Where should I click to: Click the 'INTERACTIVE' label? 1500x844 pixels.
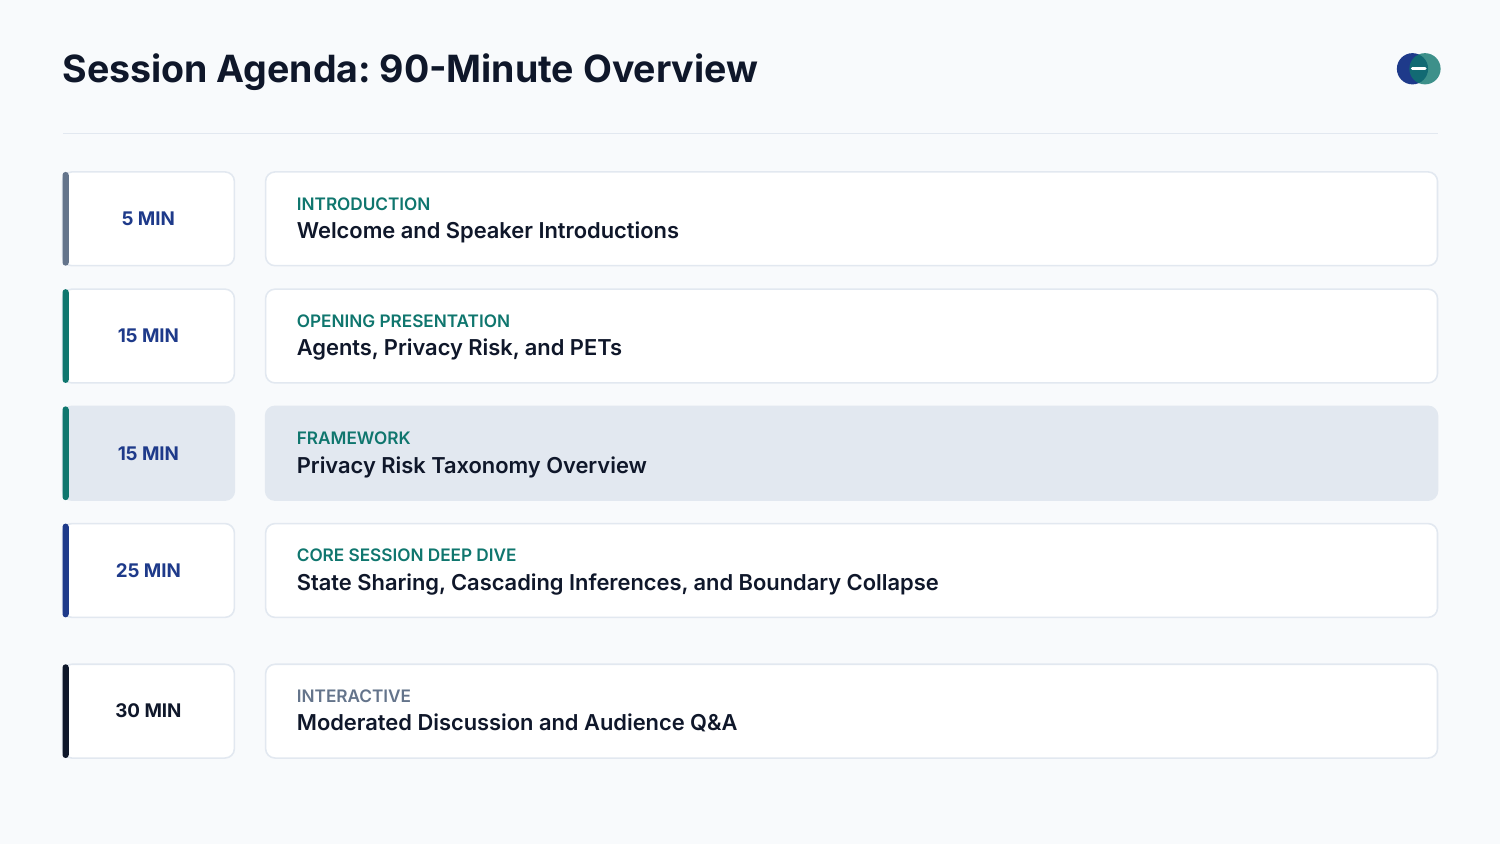[x=354, y=696]
